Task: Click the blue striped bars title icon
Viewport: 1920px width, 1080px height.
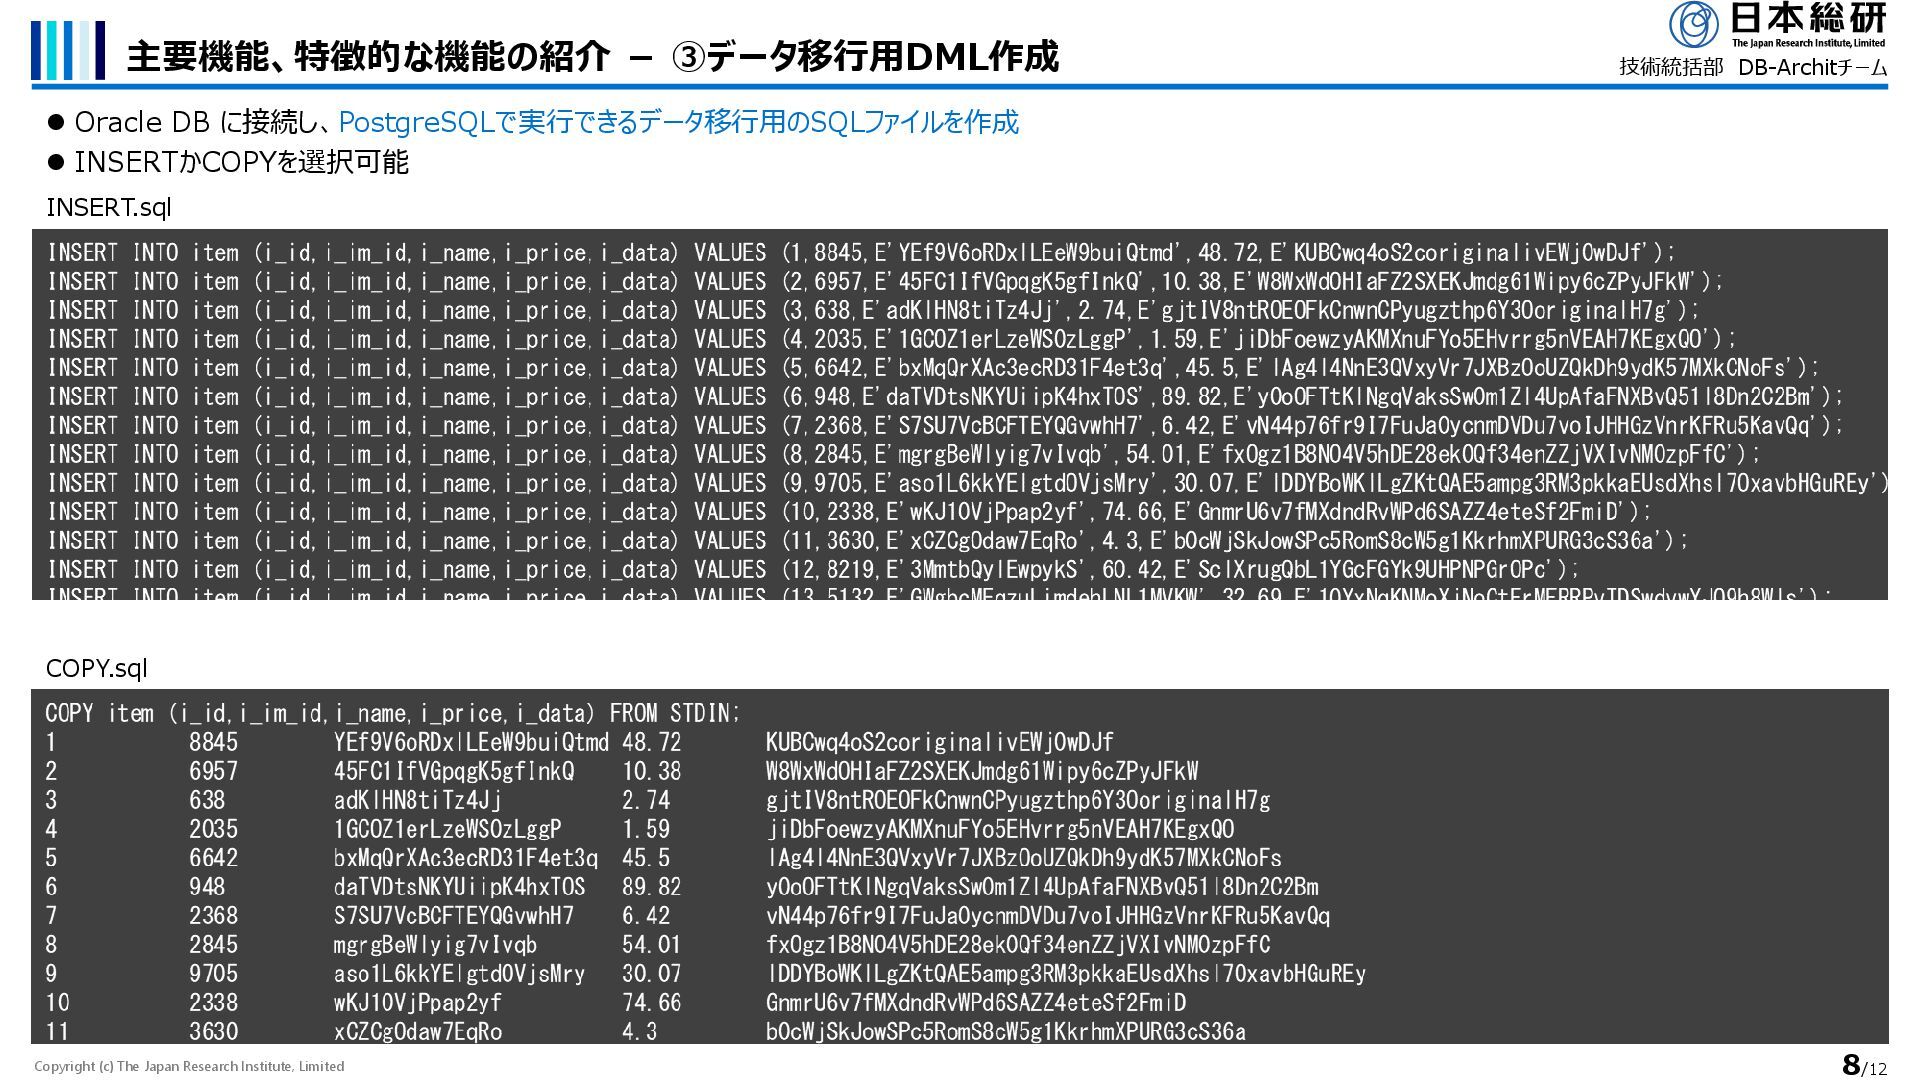Action: pos(67,50)
